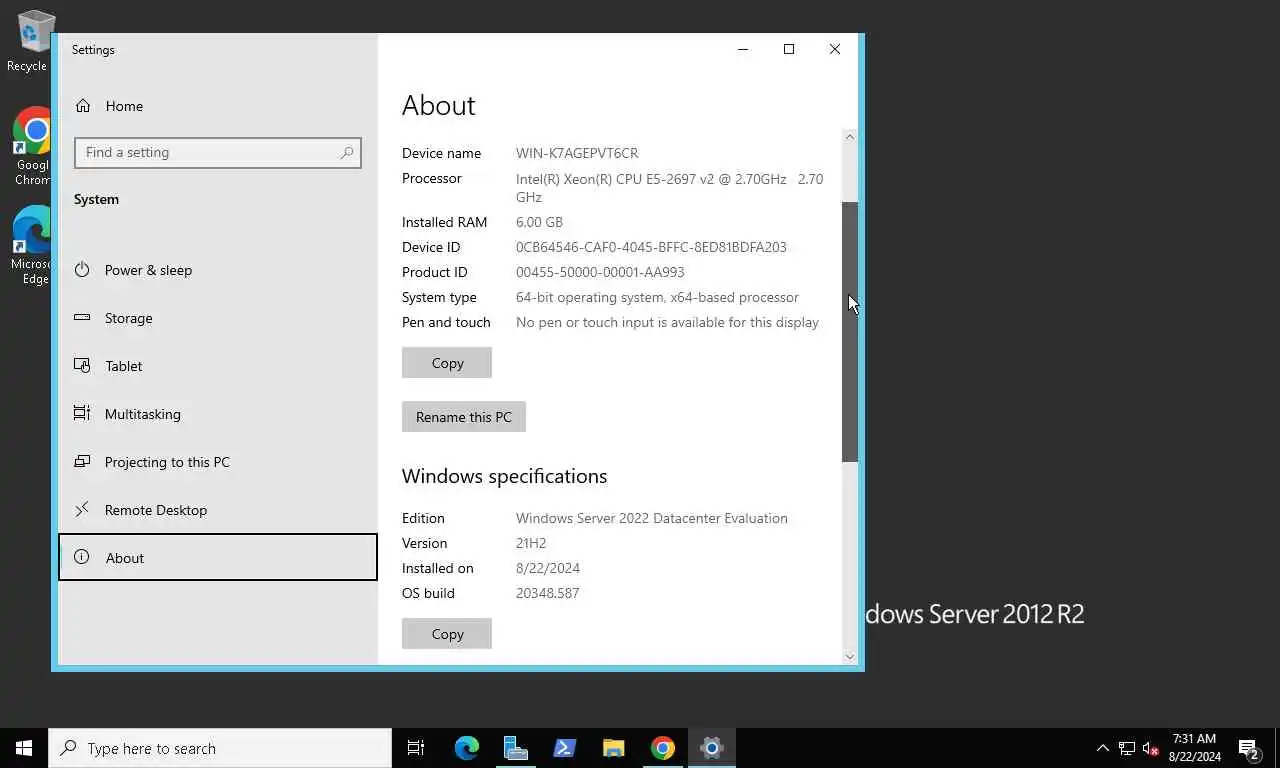The height and width of the screenshot is (768, 1280).
Task: Click Rename this PC button
Action: point(464,417)
